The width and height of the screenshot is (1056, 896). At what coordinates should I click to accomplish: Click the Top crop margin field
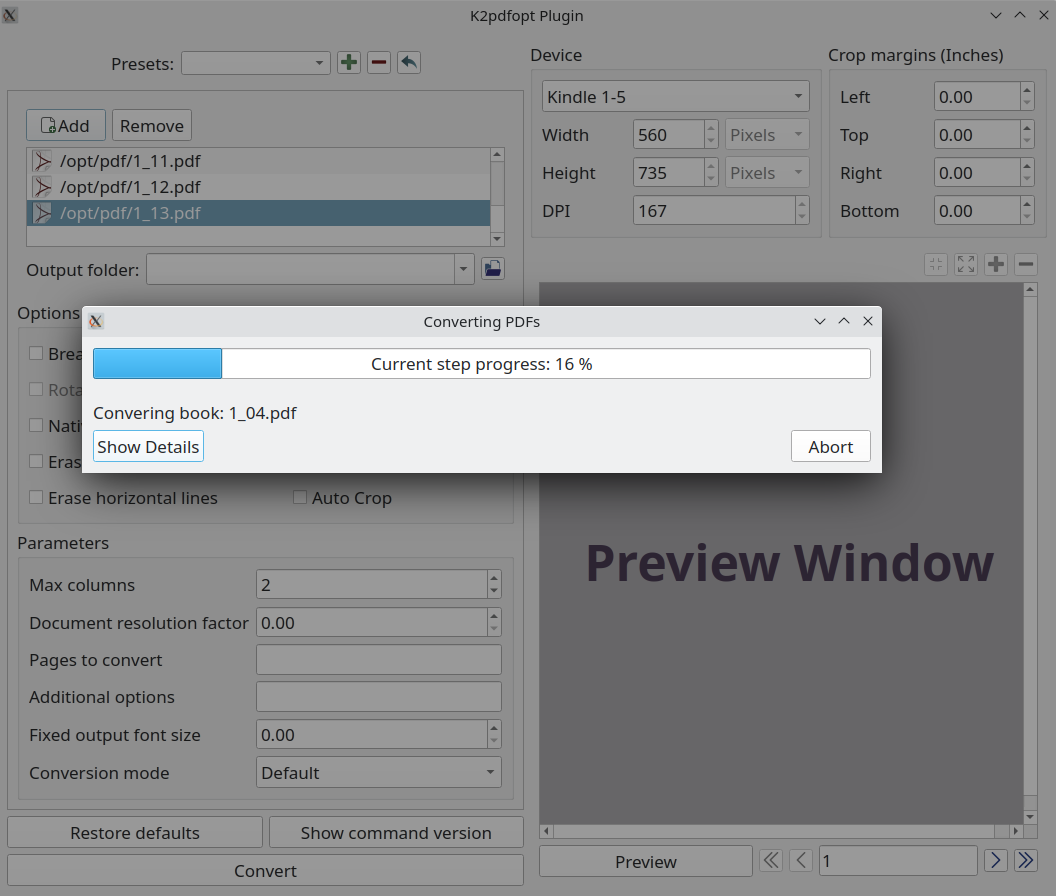(977, 135)
